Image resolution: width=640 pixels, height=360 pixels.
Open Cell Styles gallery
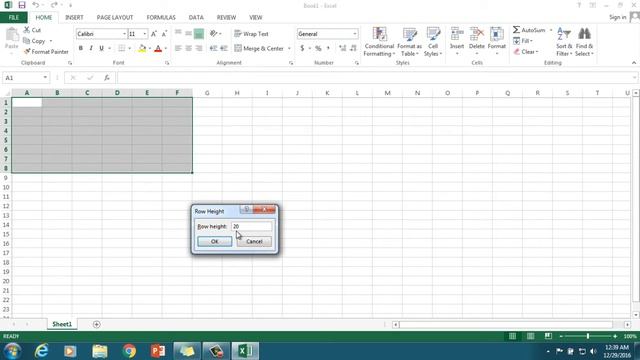[x=433, y=42]
